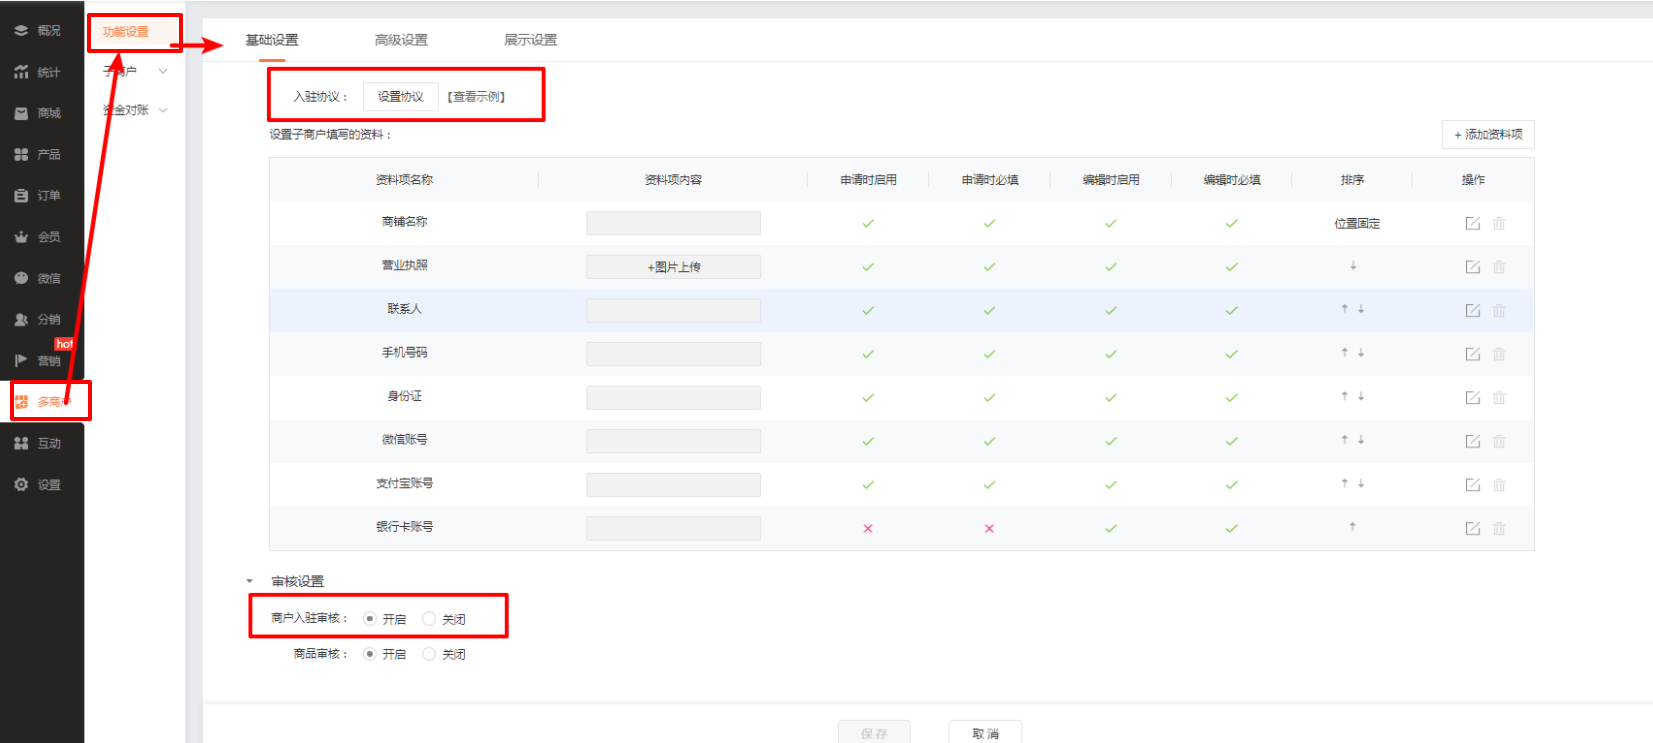Expand 资金对账 submenu chevron
Viewport: 1653px width, 743px height.
click(163, 110)
